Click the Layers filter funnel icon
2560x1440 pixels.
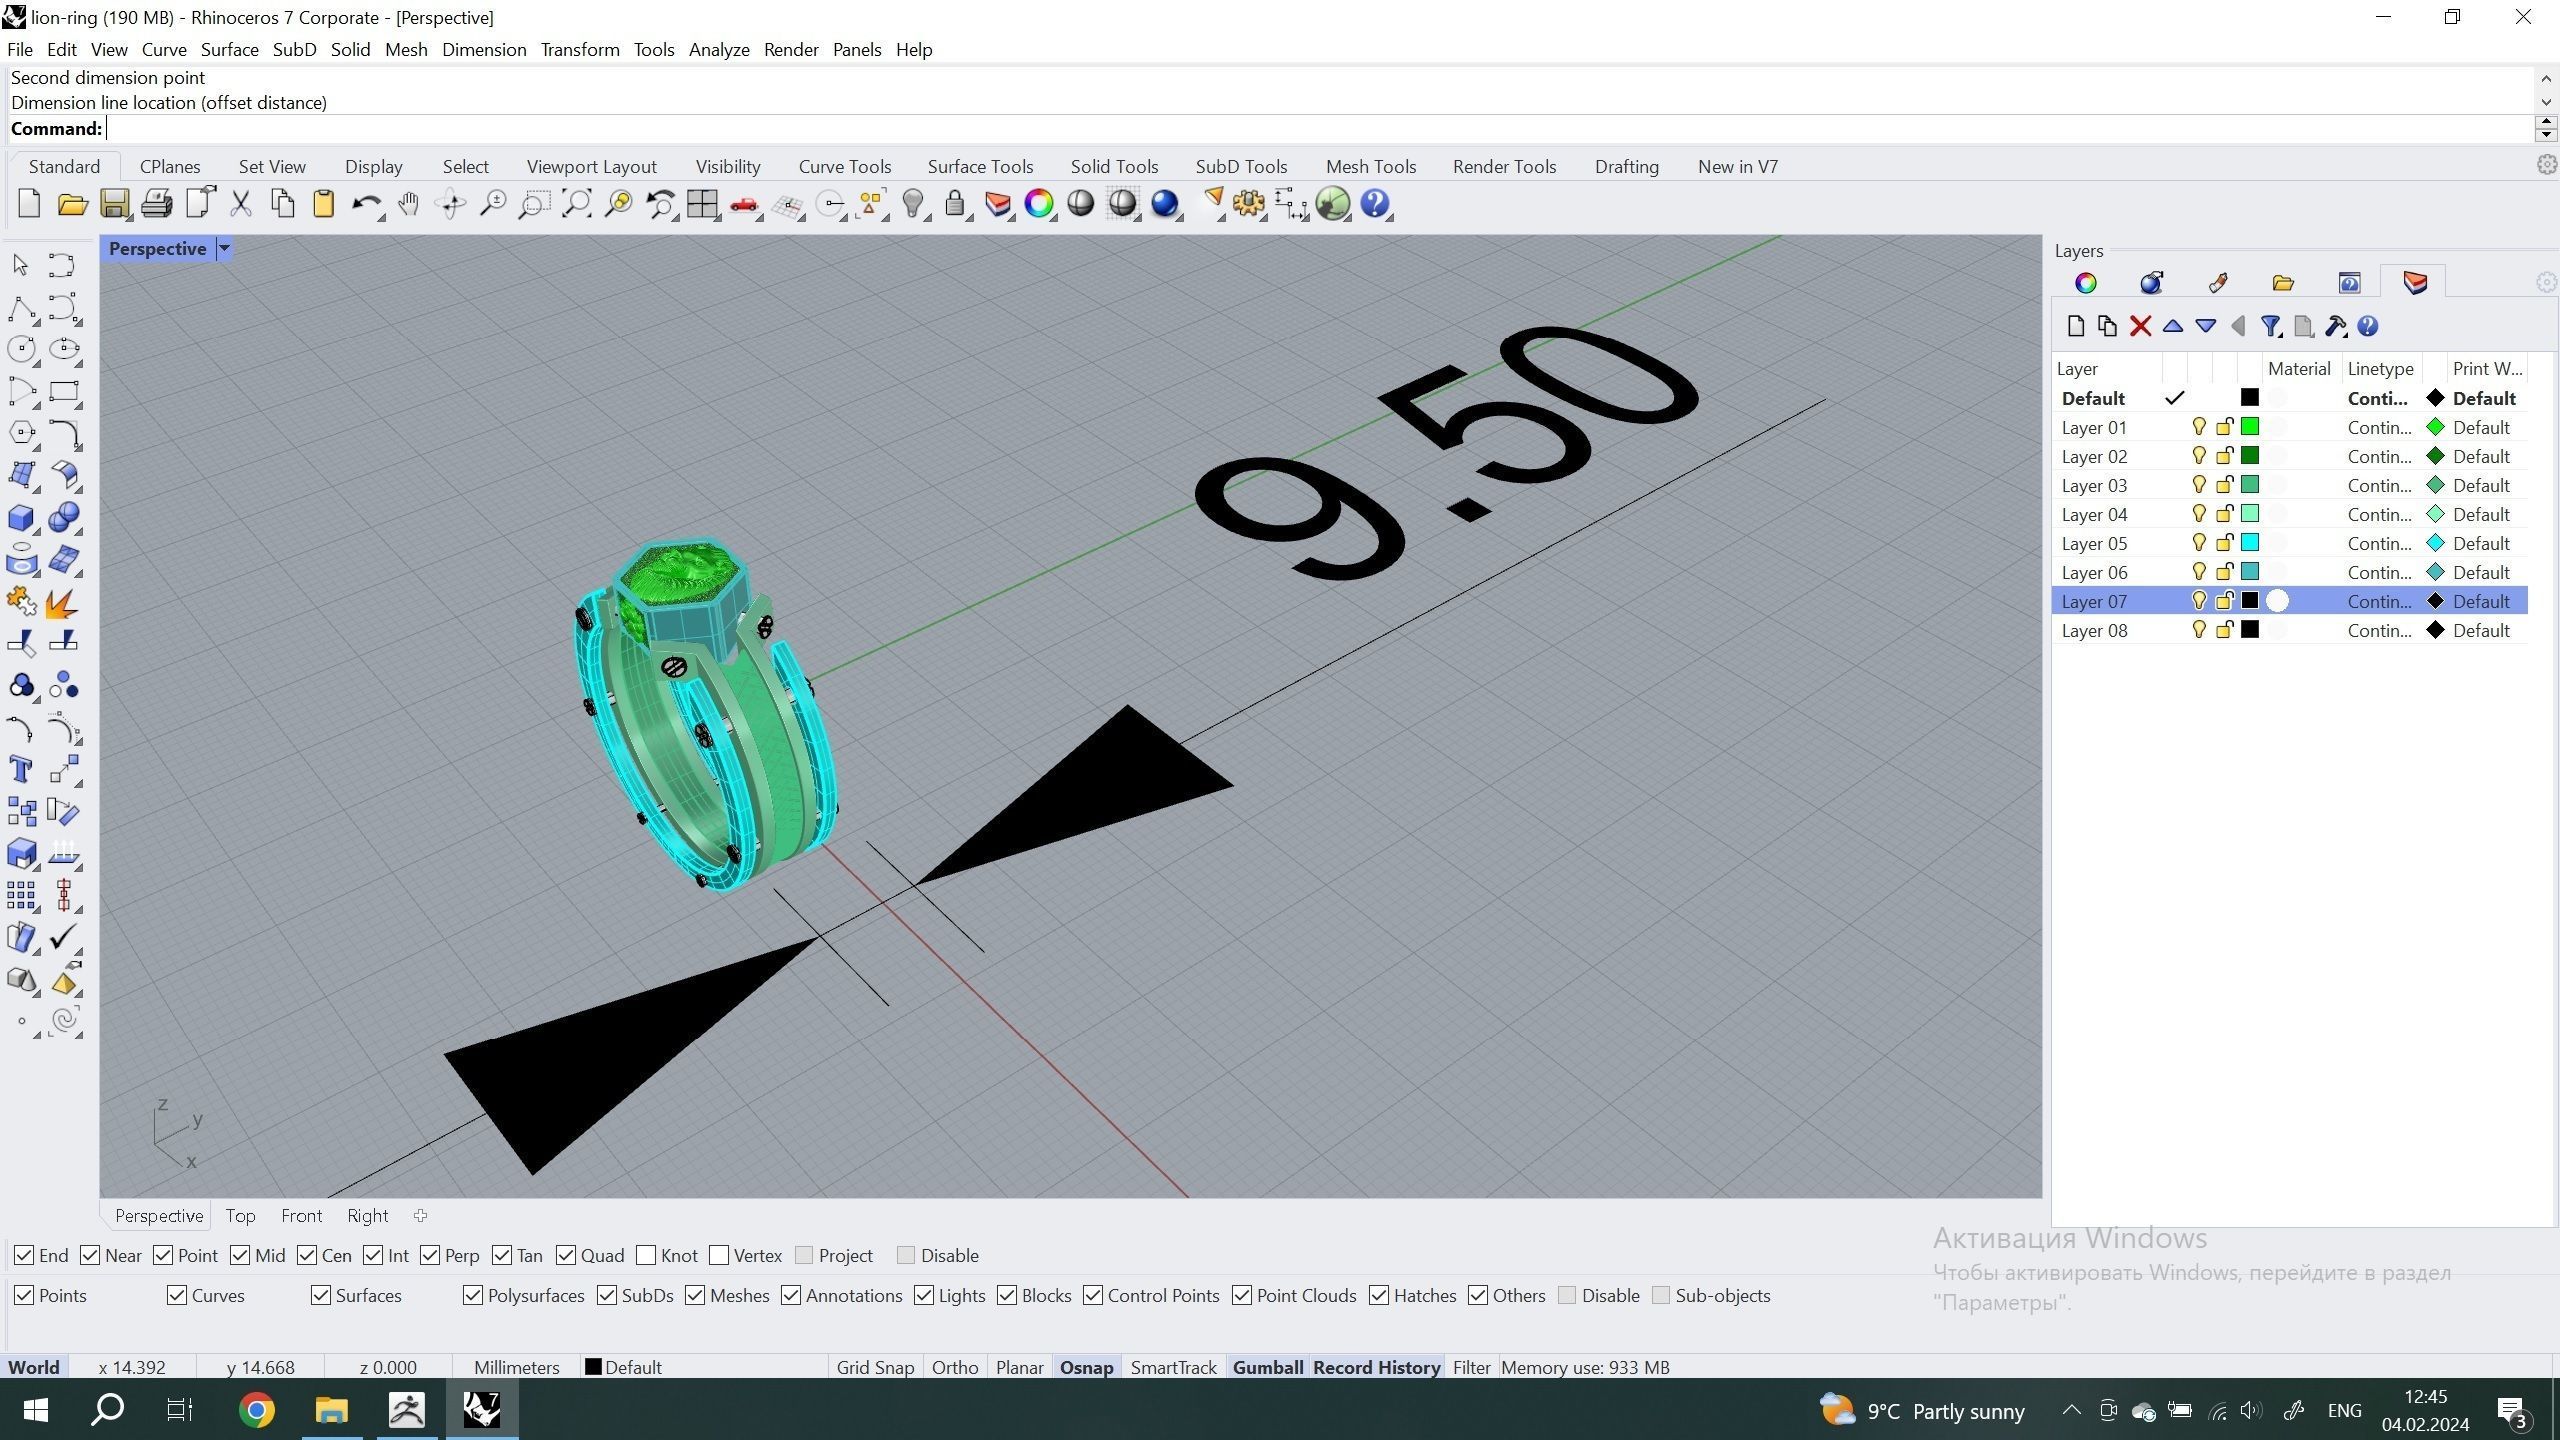pos(2270,326)
